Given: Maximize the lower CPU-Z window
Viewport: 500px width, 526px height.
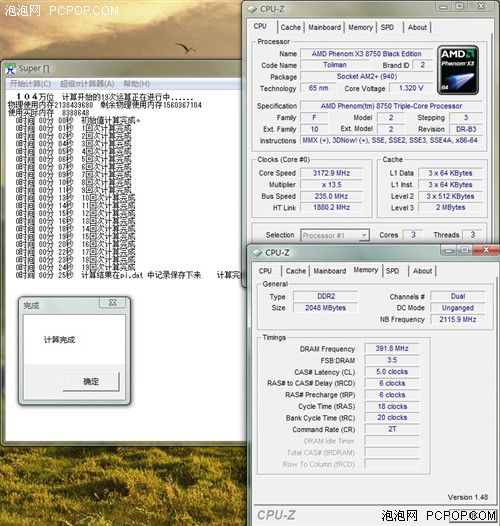Looking at the screenshot, I should (465, 250).
